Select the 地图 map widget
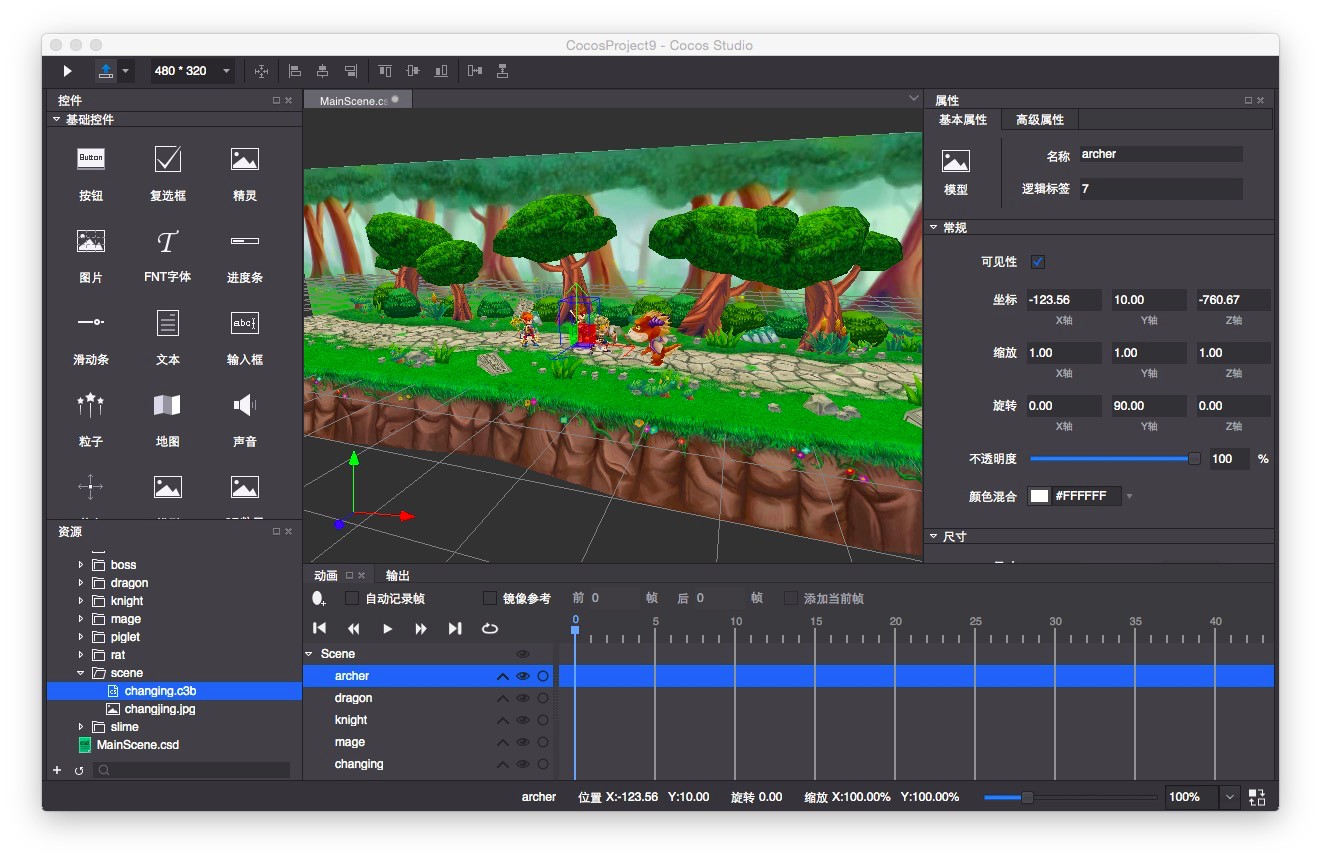 pyautogui.click(x=168, y=419)
